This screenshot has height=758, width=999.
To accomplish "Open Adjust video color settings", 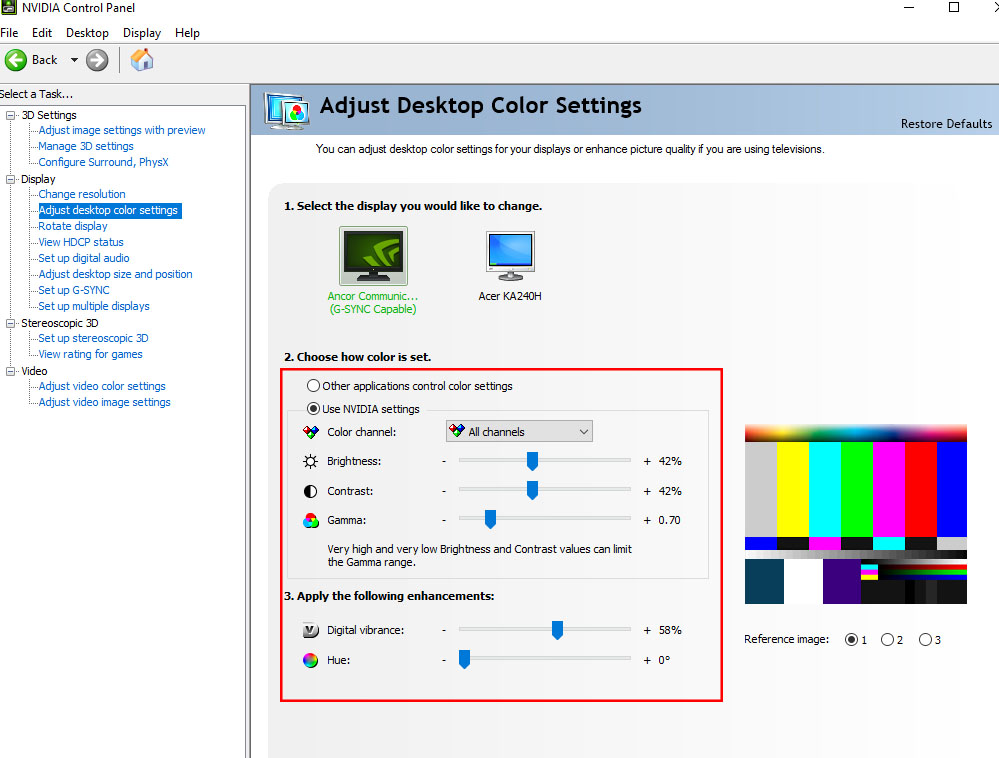I will click(x=102, y=386).
